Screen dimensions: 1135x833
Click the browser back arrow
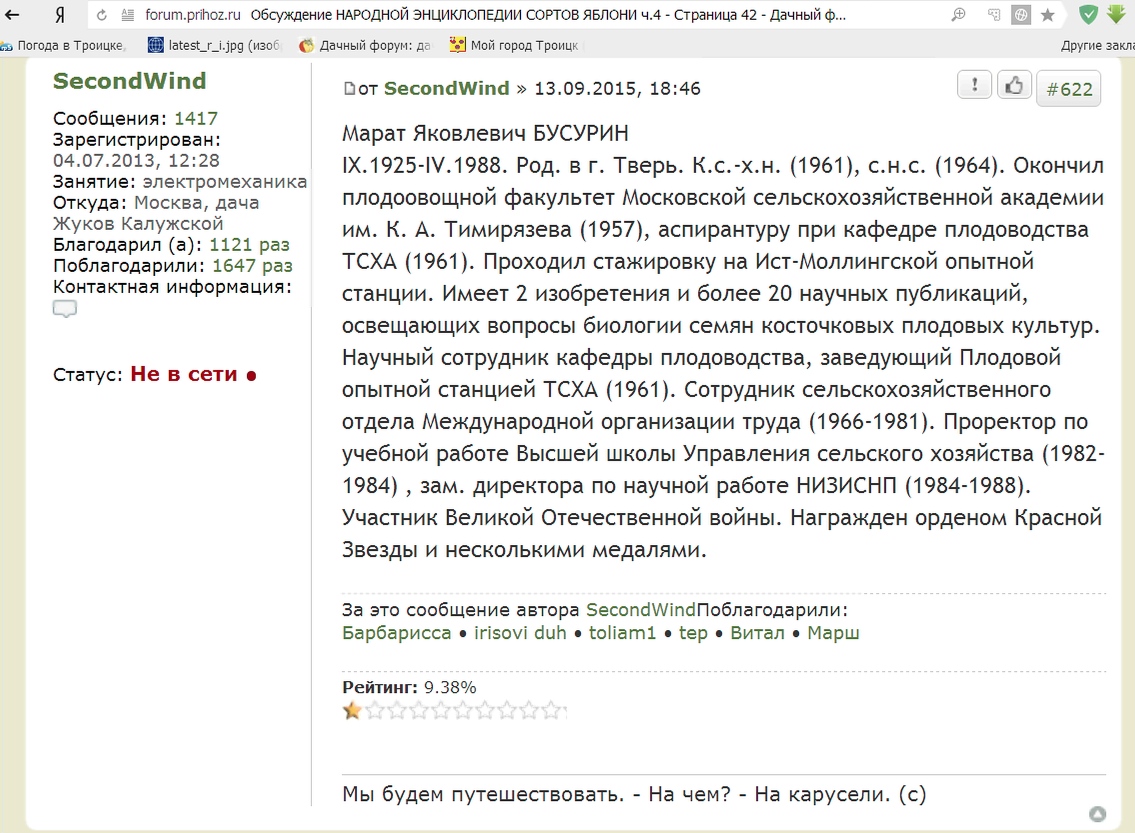[13, 15]
